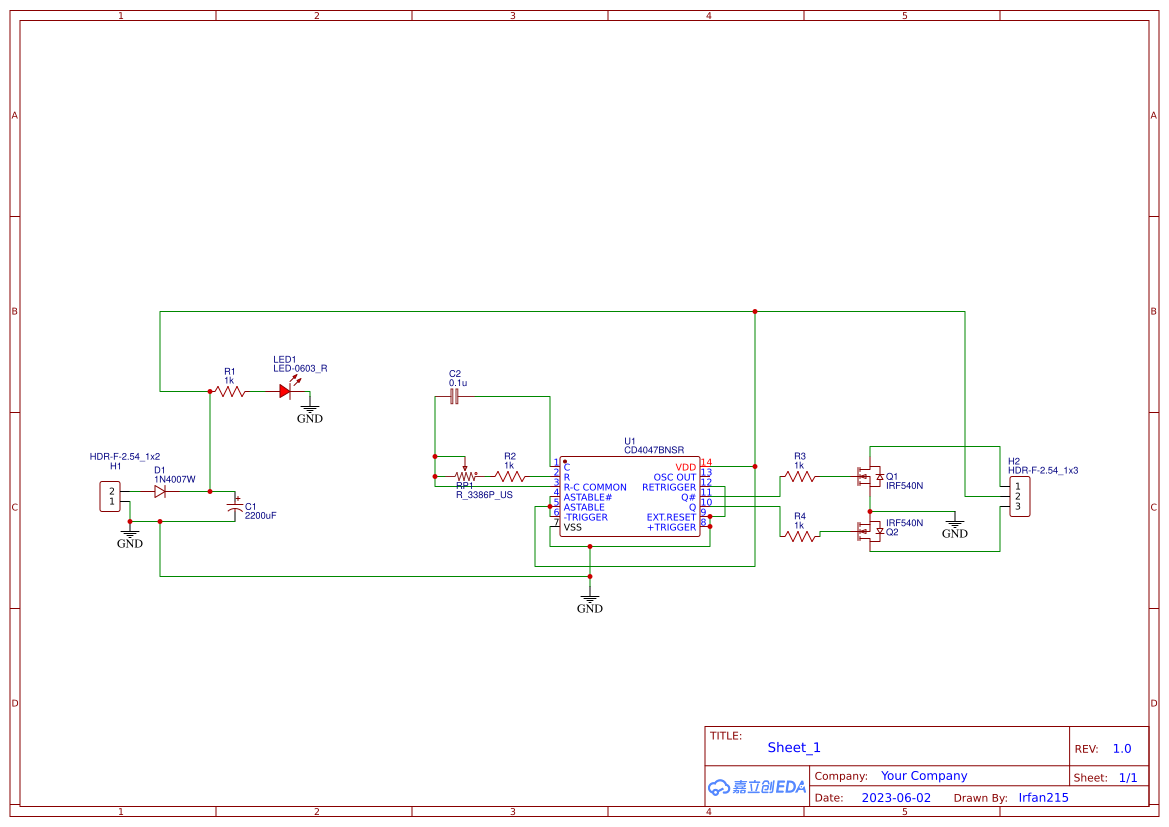Select the U1 CD4047BNSR IC body
1169x827 pixels.
click(x=628, y=495)
